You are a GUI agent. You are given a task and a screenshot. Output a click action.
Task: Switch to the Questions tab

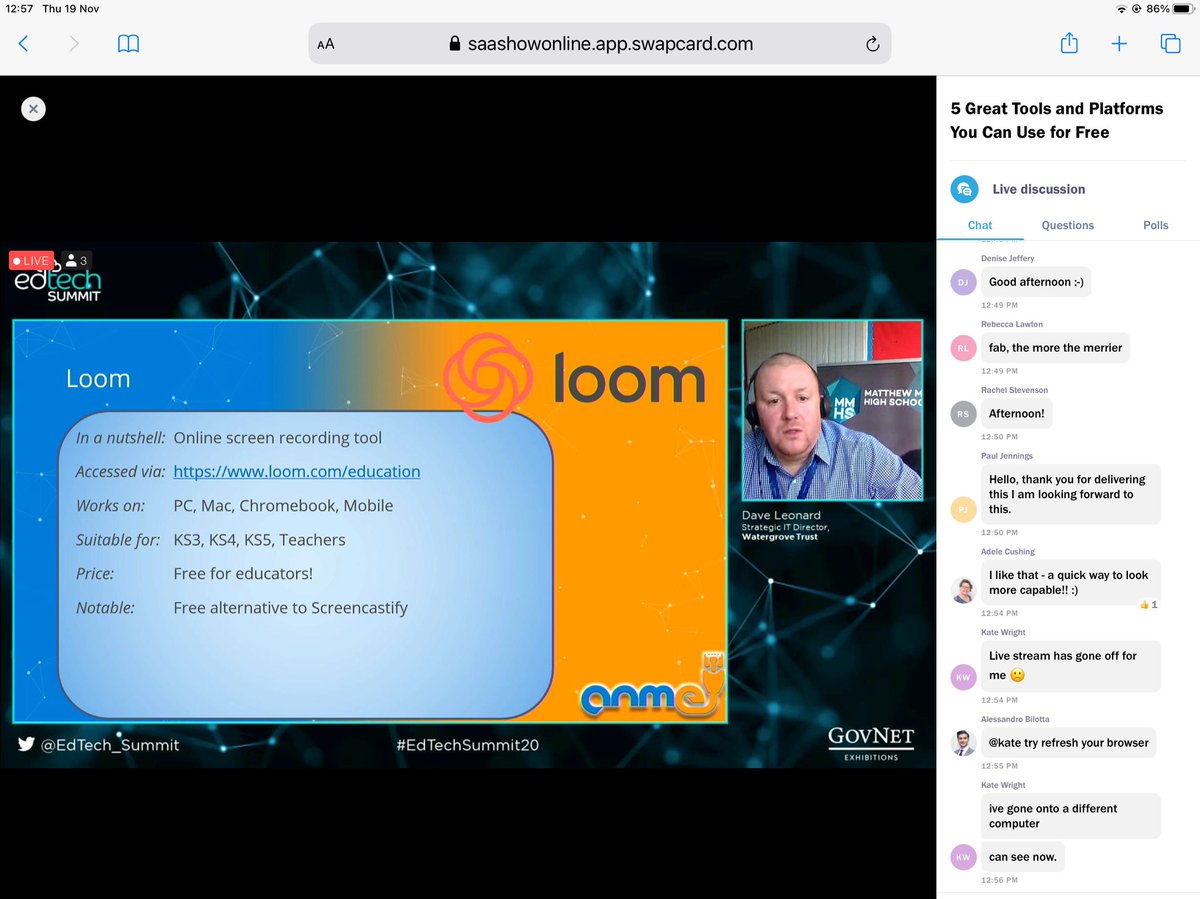point(1068,225)
